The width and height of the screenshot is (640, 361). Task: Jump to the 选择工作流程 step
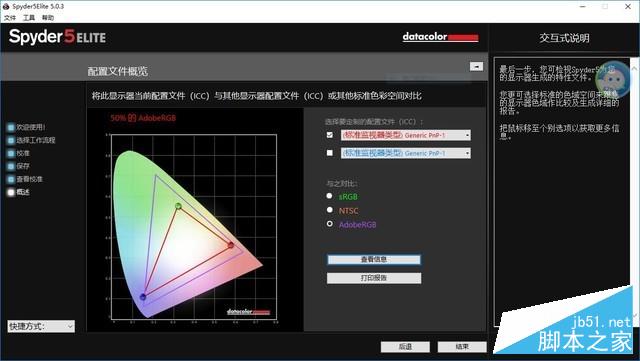(31, 140)
